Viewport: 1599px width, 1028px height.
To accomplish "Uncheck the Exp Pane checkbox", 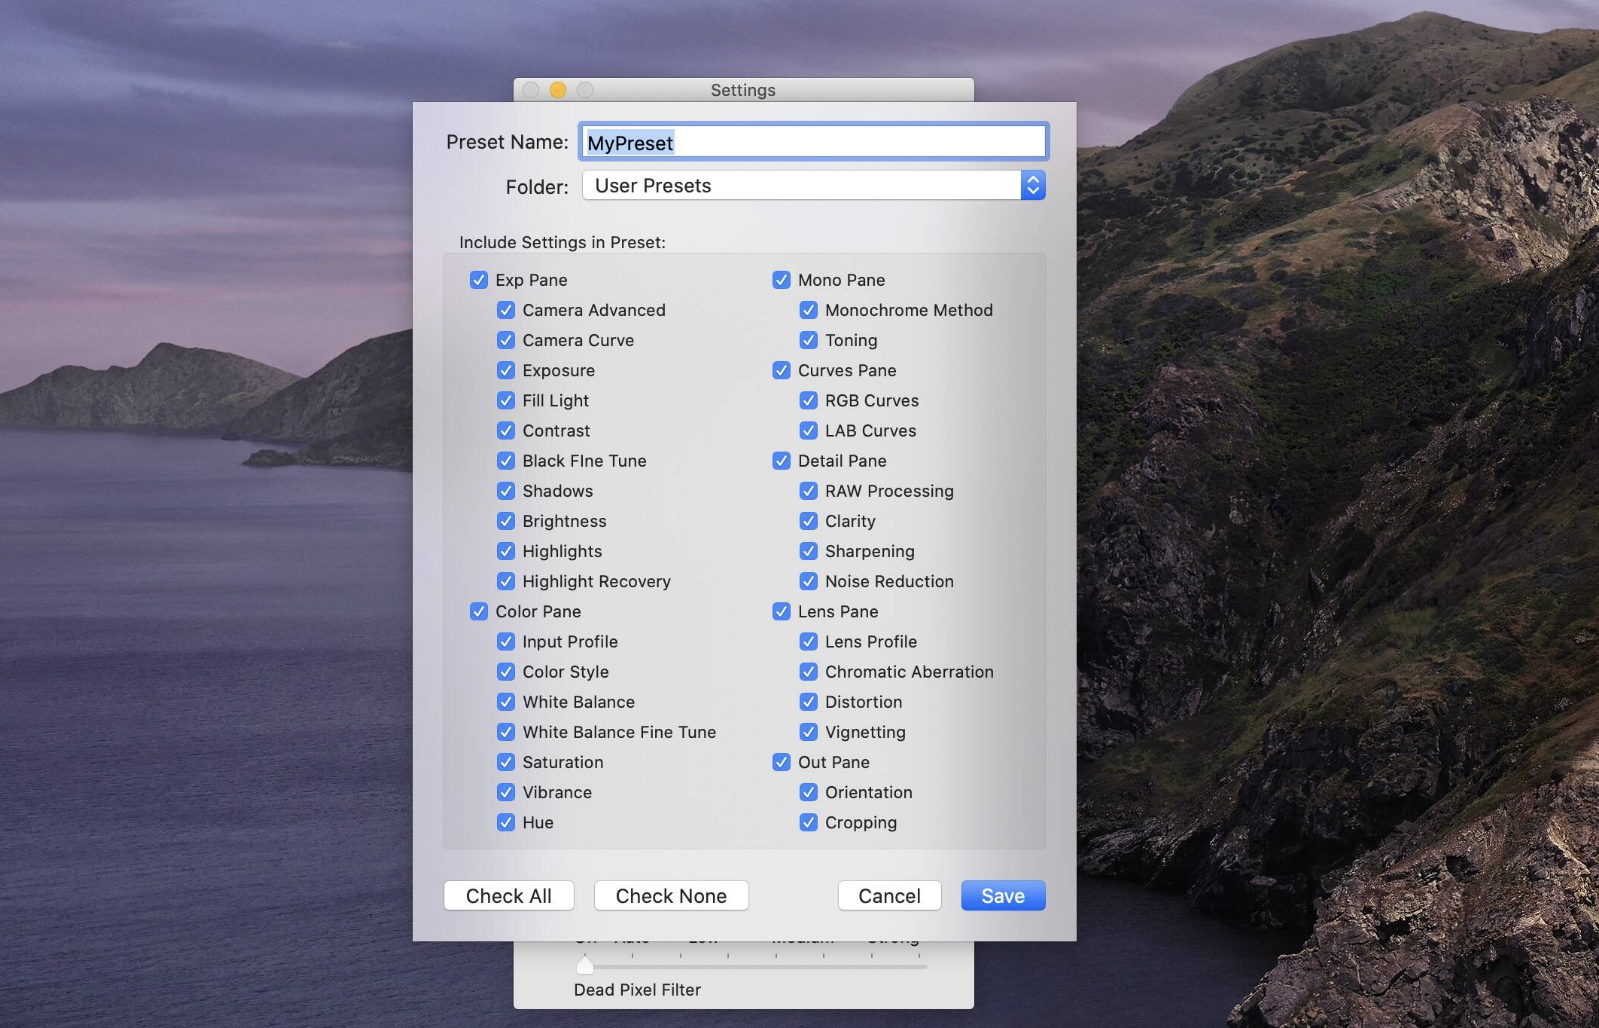I will 479,280.
